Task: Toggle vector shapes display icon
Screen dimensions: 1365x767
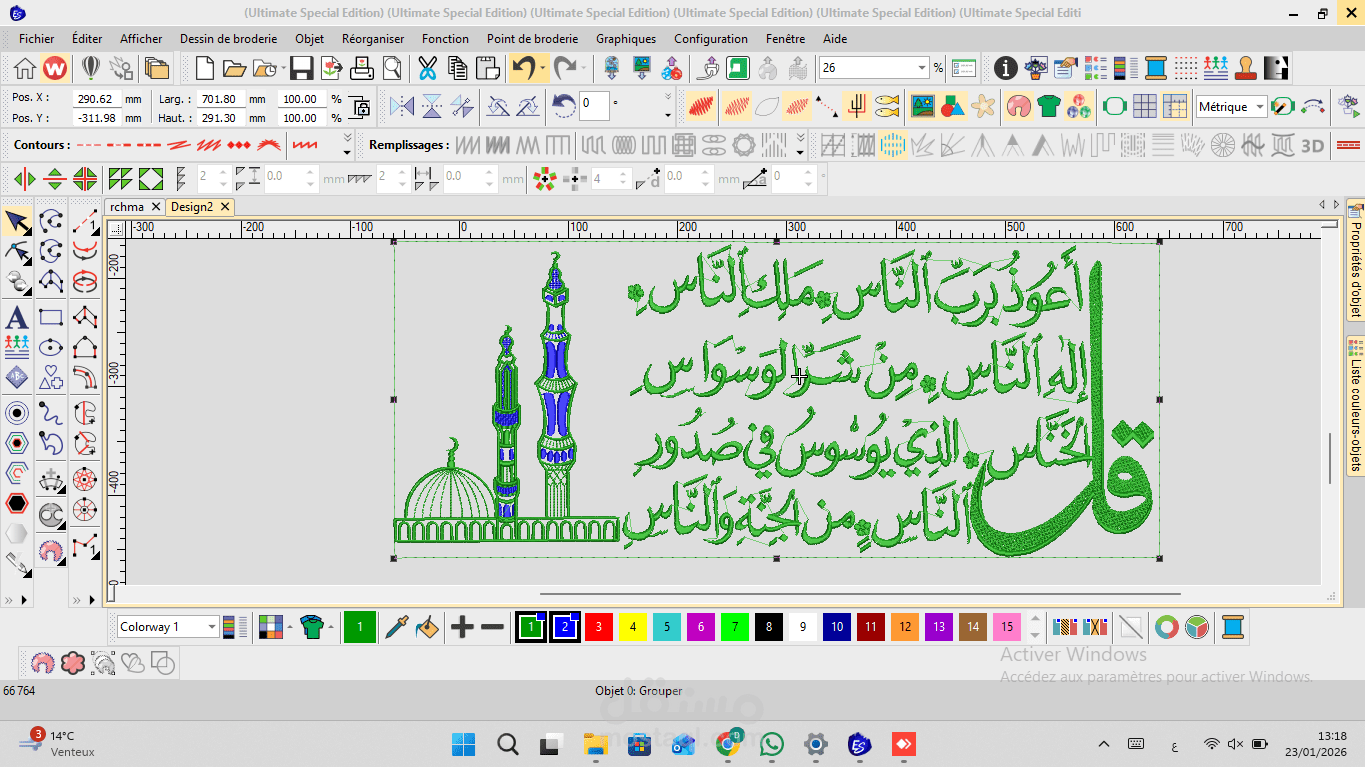Action: coord(952,105)
